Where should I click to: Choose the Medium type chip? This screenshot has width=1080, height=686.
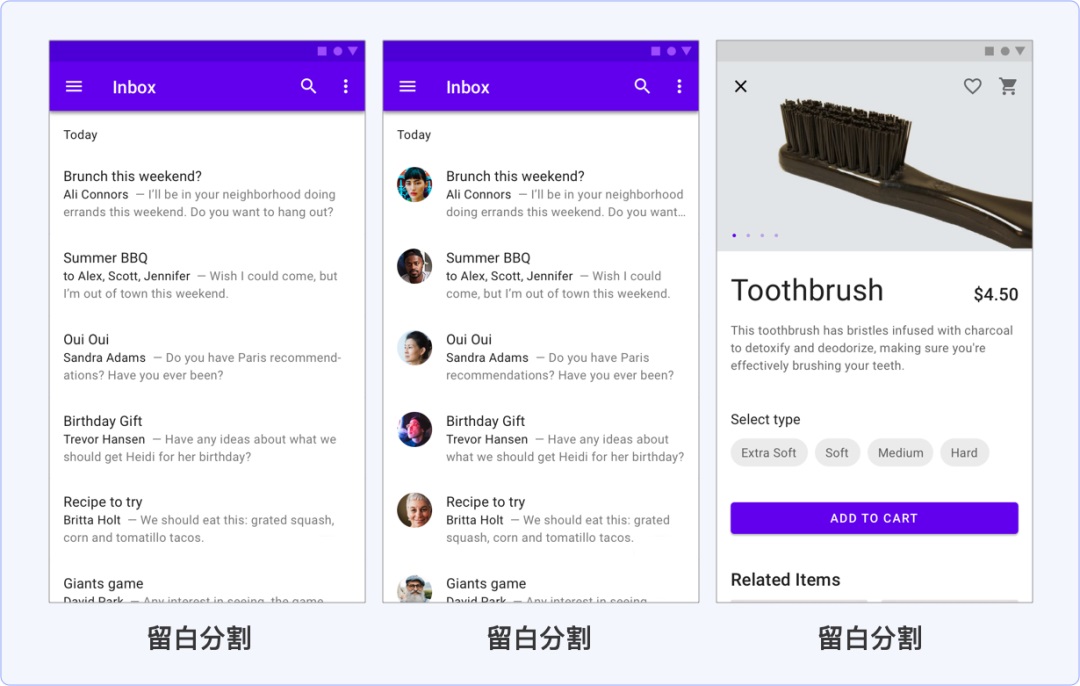(x=900, y=453)
